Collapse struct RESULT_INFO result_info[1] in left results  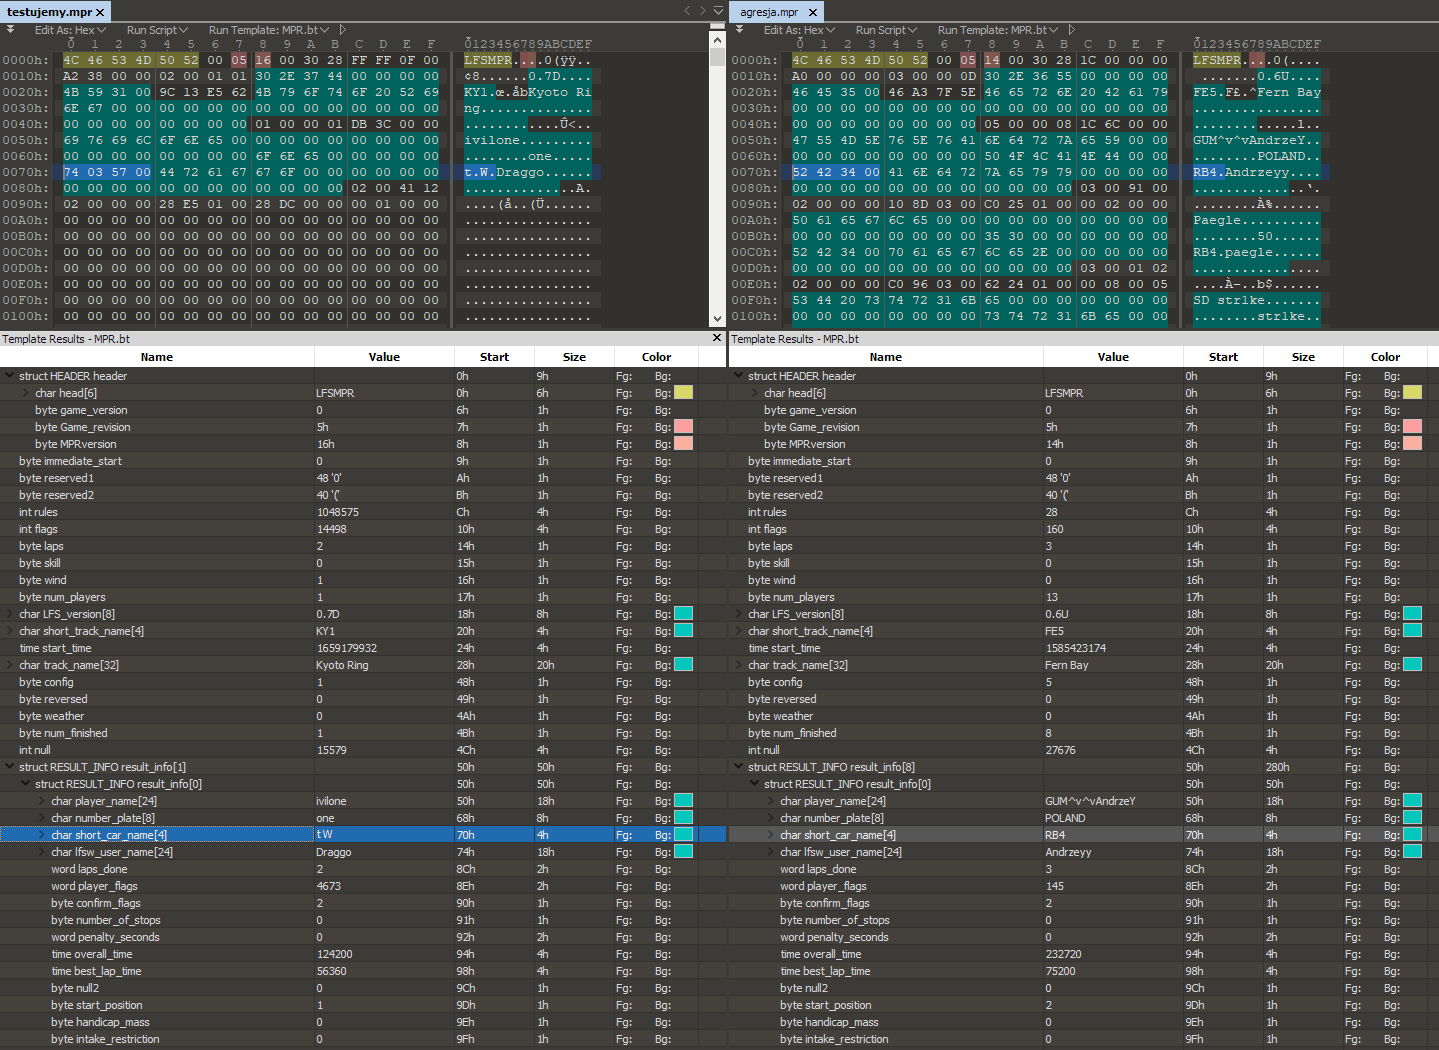(x=10, y=767)
